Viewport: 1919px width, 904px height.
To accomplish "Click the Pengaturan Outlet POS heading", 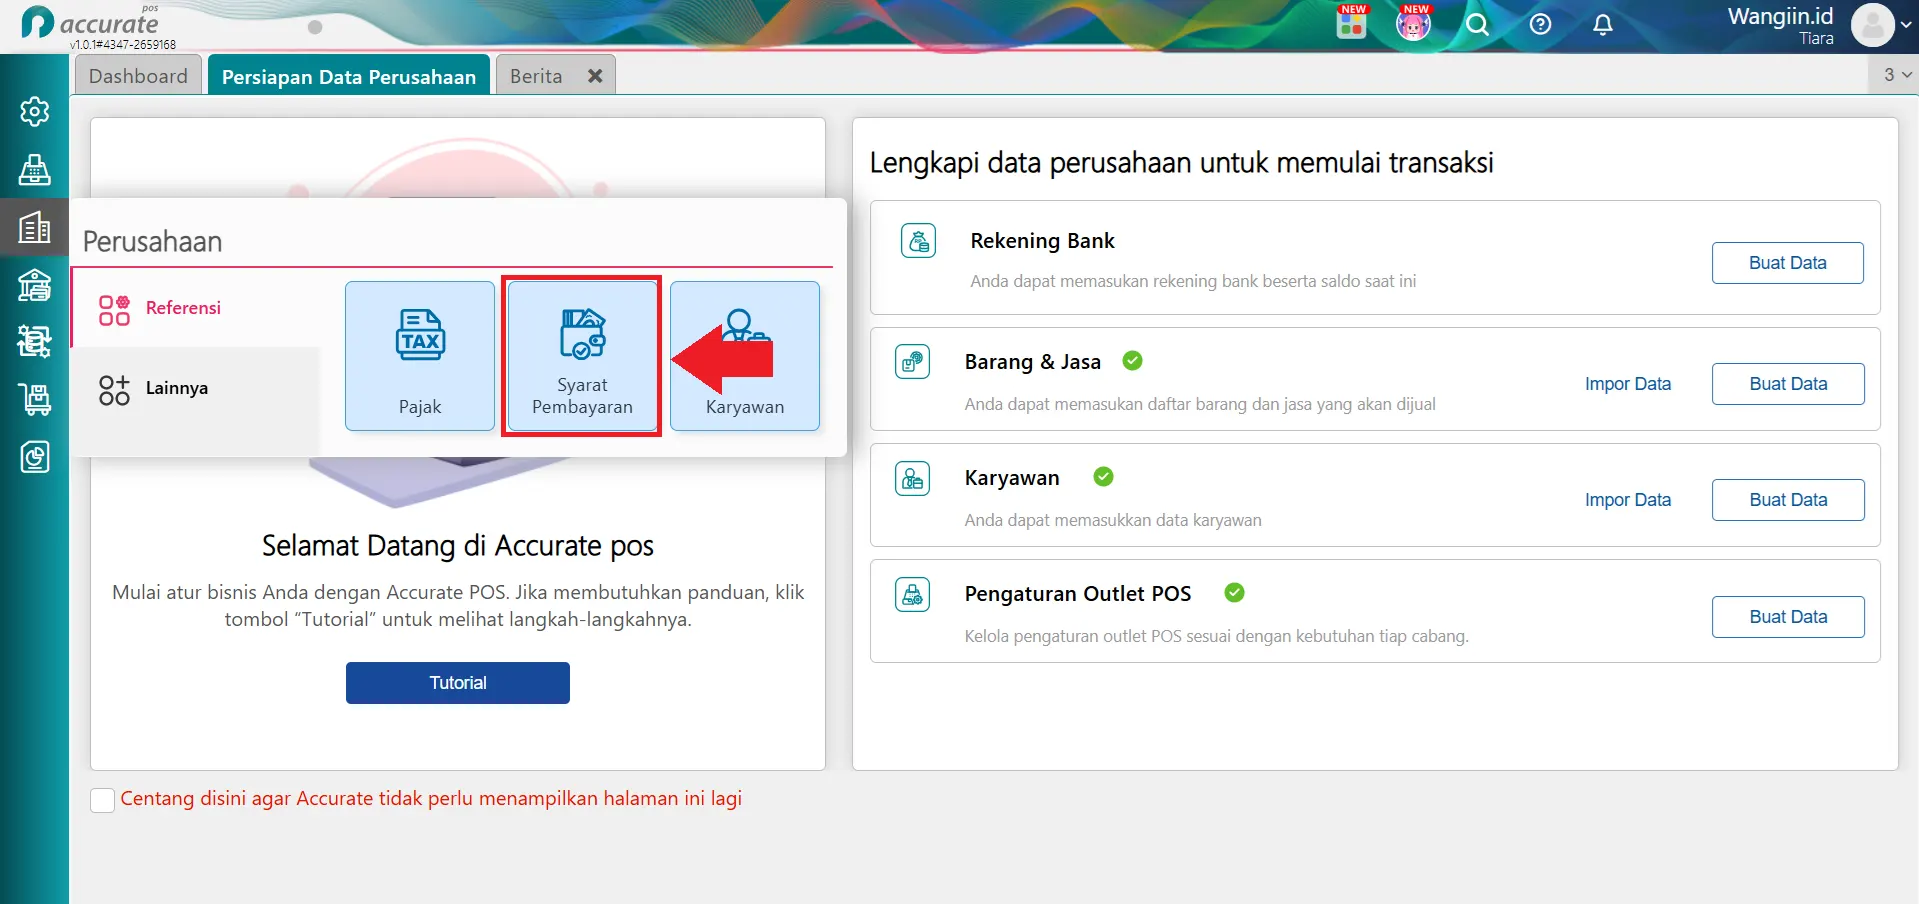I will click(x=1078, y=594).
